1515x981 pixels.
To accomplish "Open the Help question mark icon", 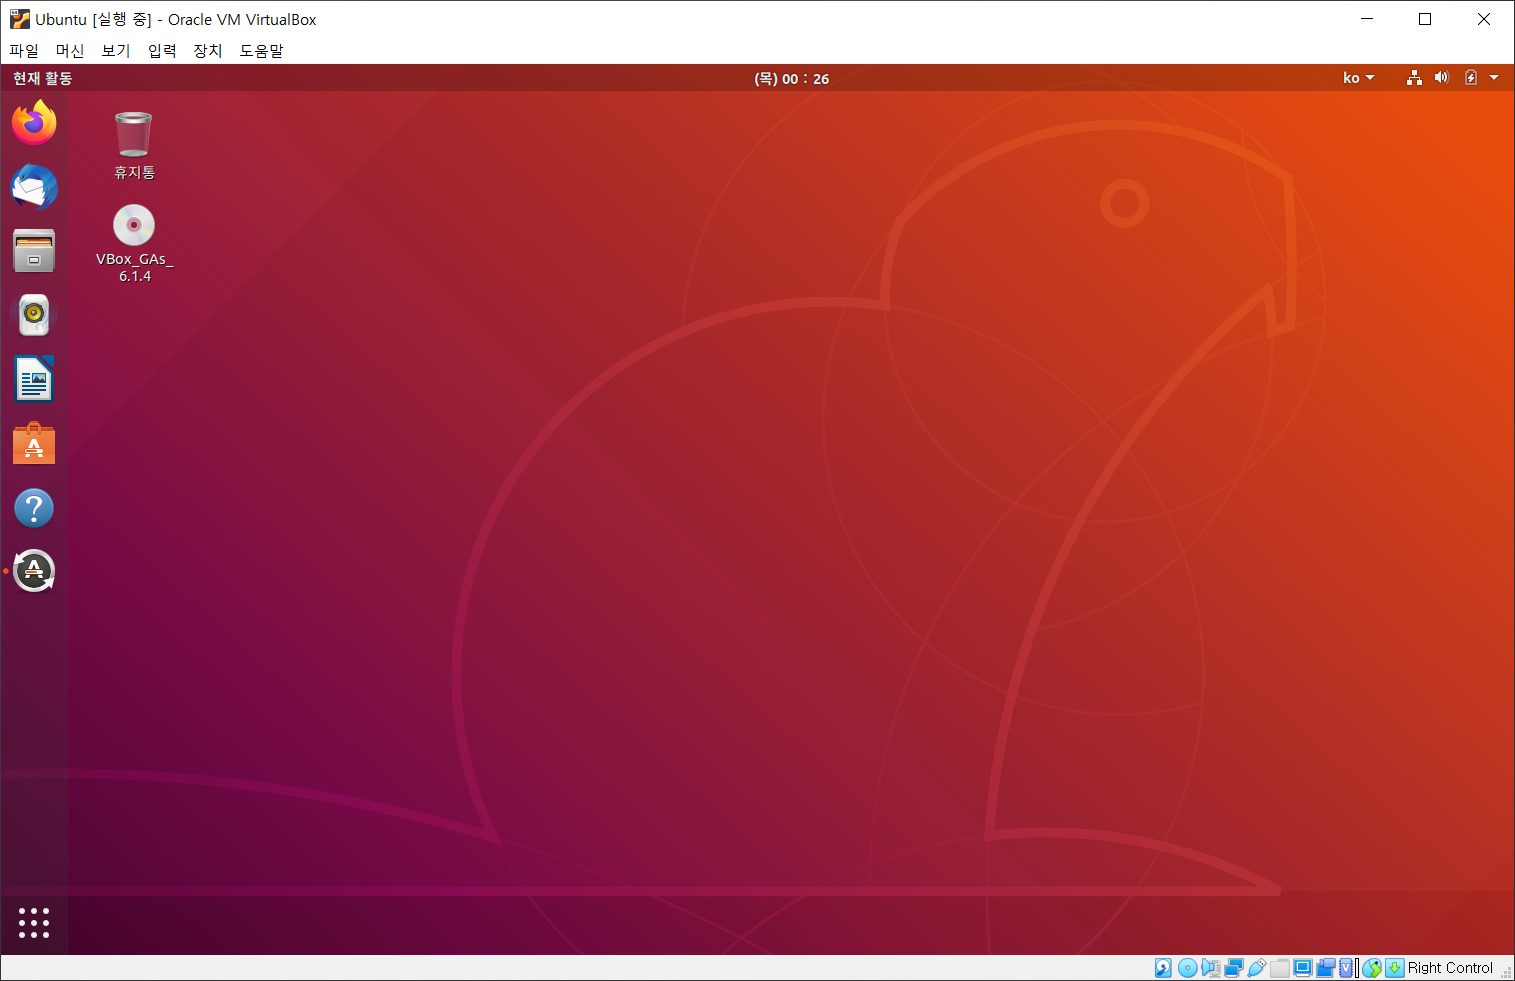I will [34, 508].
